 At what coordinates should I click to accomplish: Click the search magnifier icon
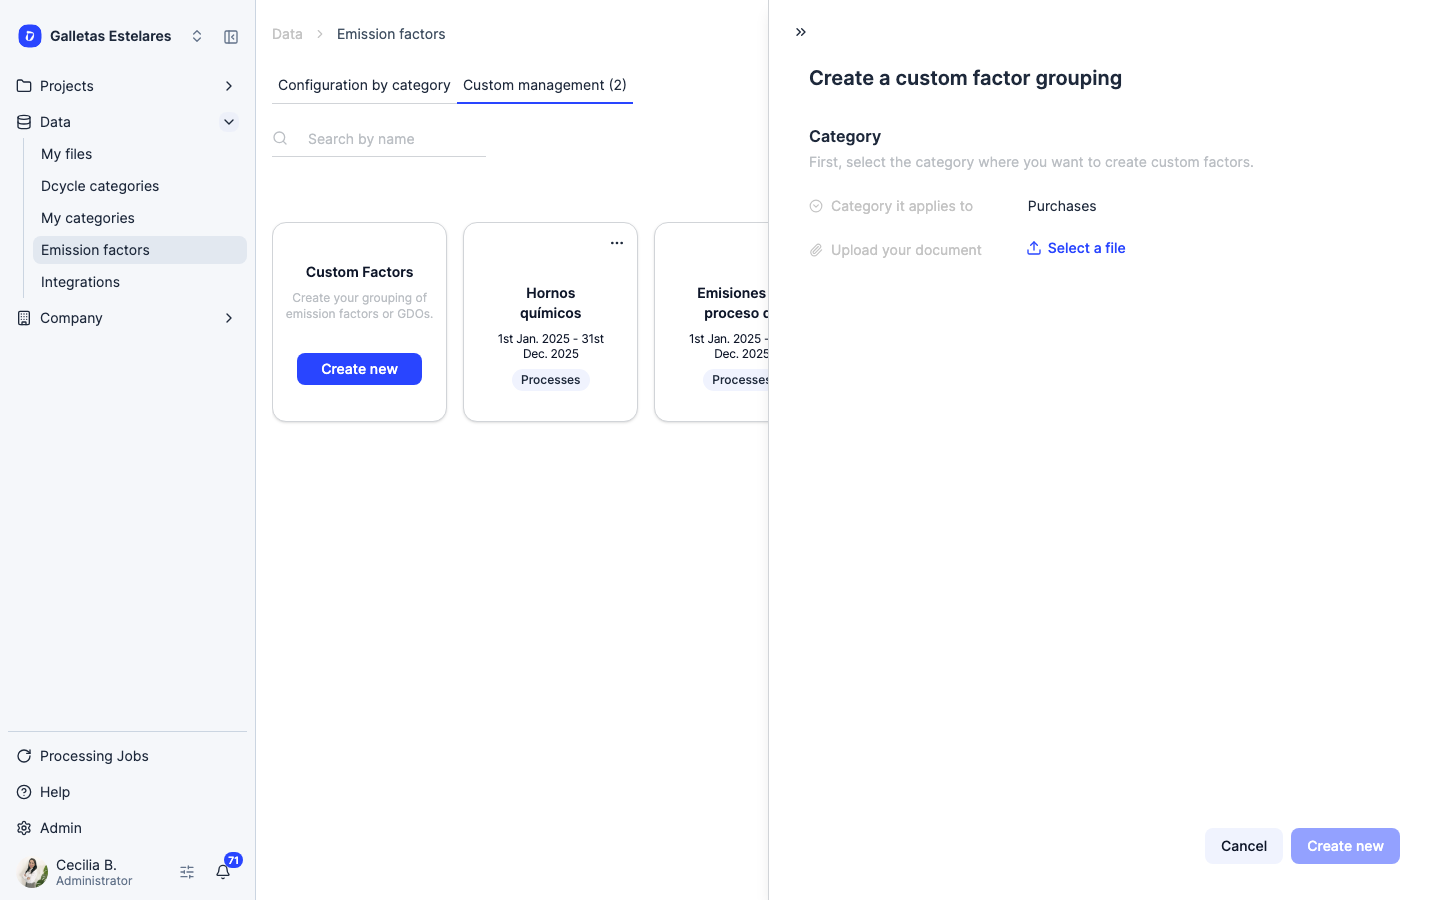[x=281, y=138]
